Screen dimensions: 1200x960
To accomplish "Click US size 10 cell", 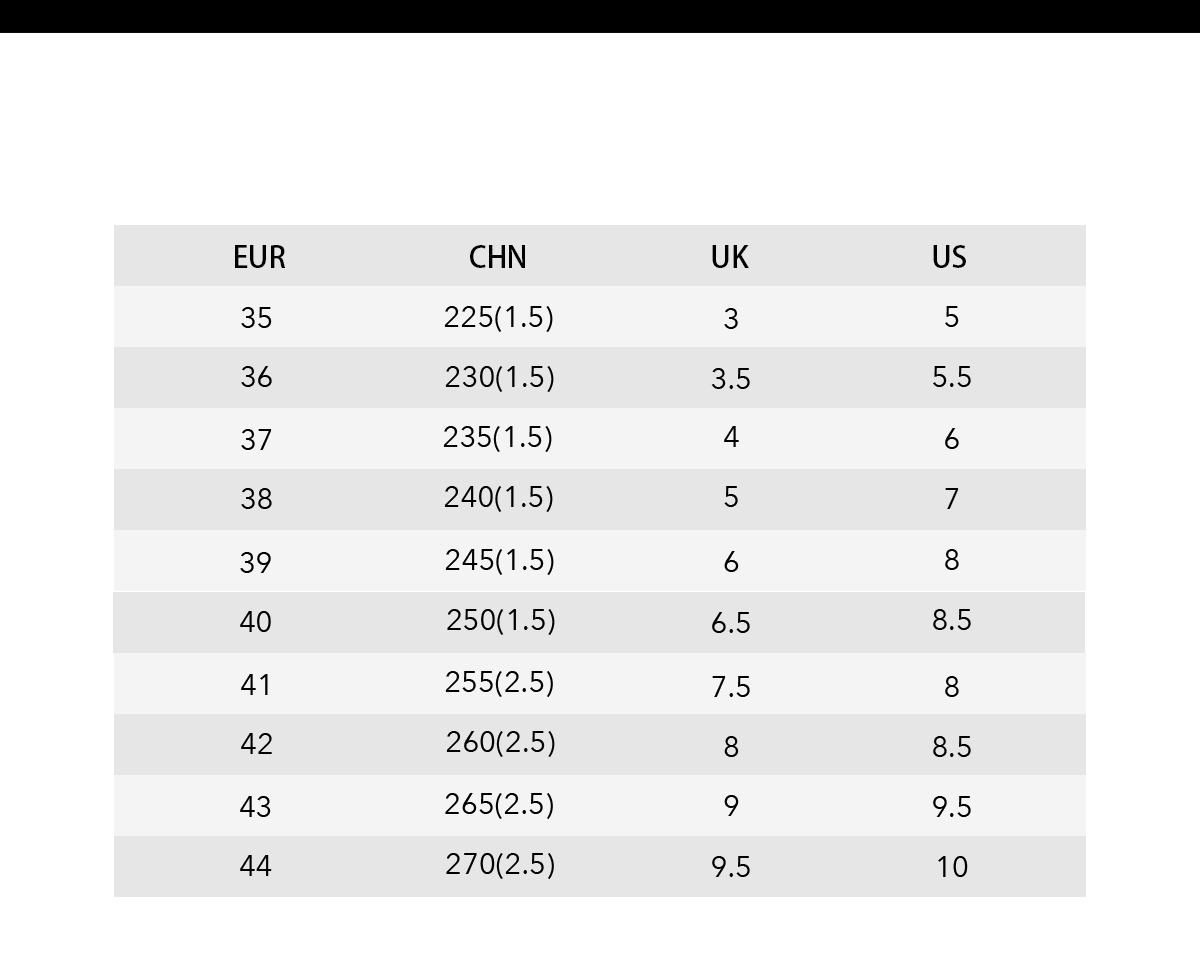I will click(x=952, y=867).
